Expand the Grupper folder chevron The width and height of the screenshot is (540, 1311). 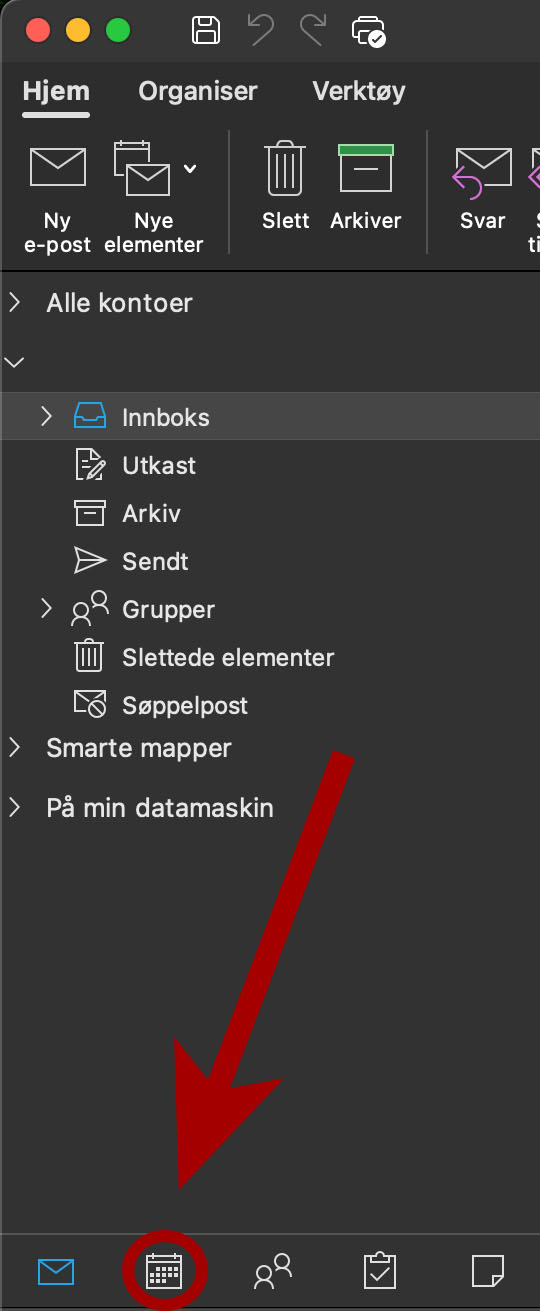46,608
